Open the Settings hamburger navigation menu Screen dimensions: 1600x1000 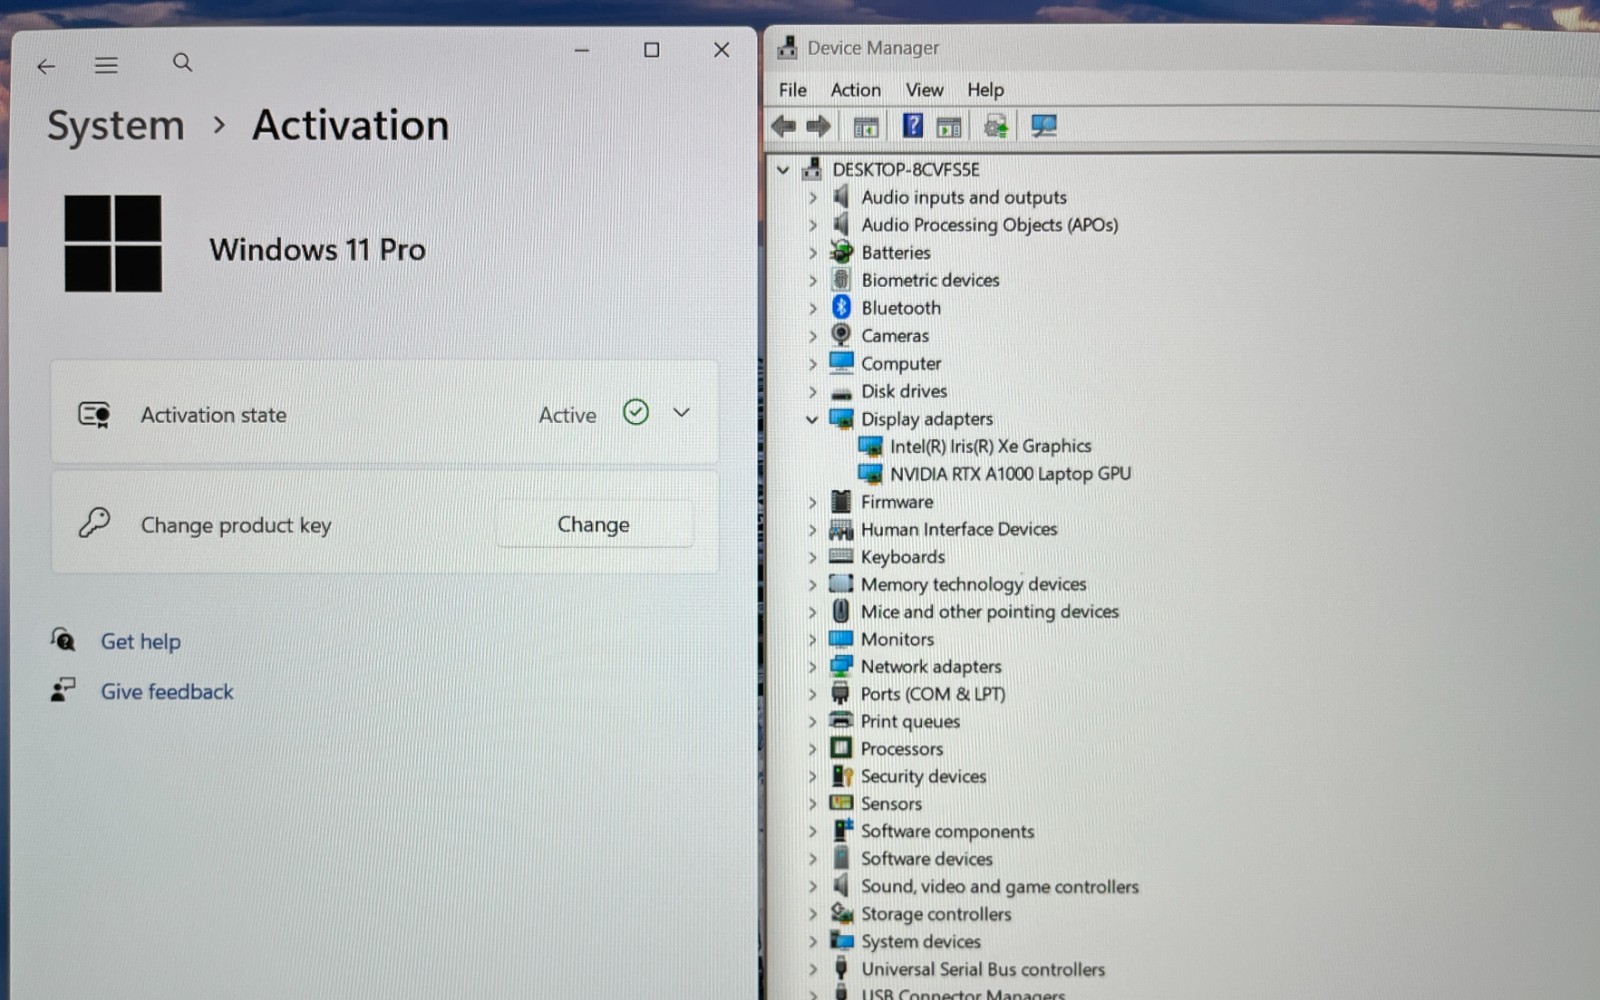point(106,66)
